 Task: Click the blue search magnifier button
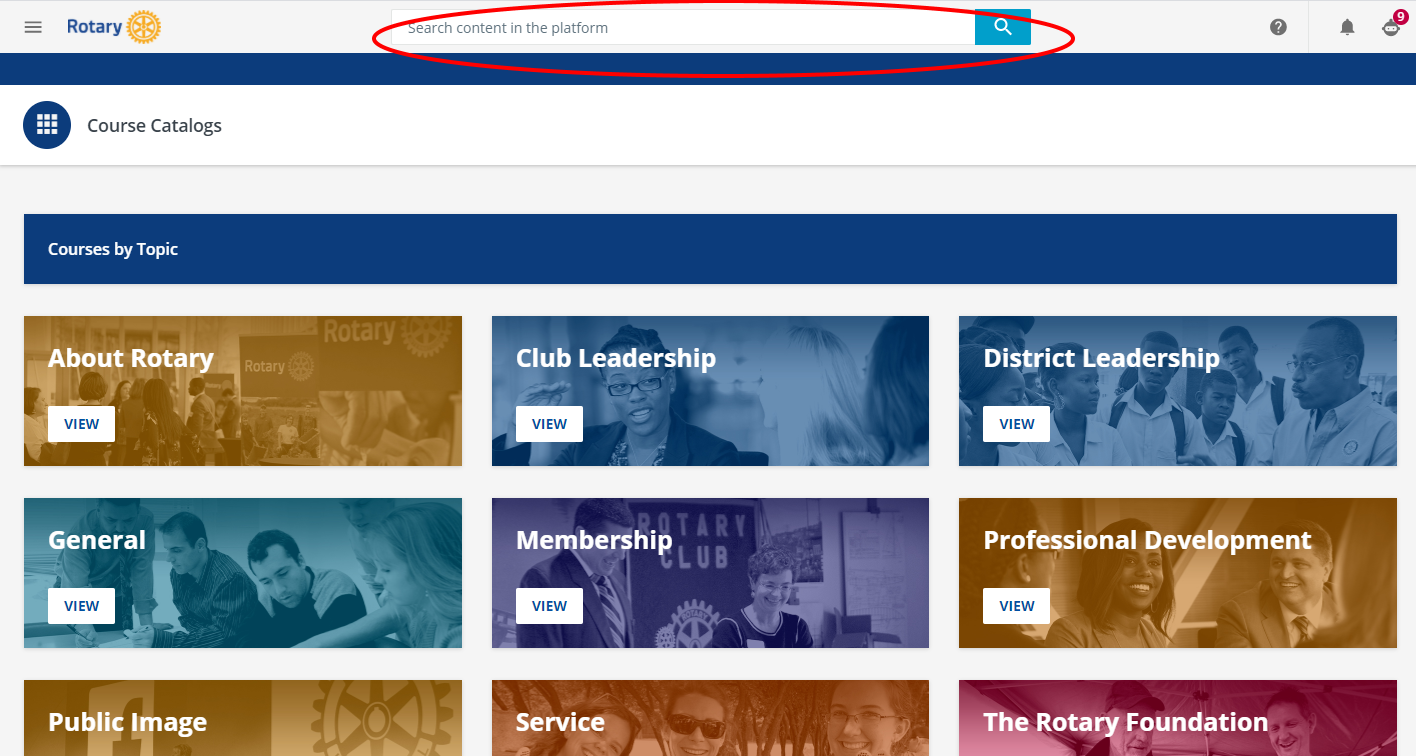tap(1003, 27)
